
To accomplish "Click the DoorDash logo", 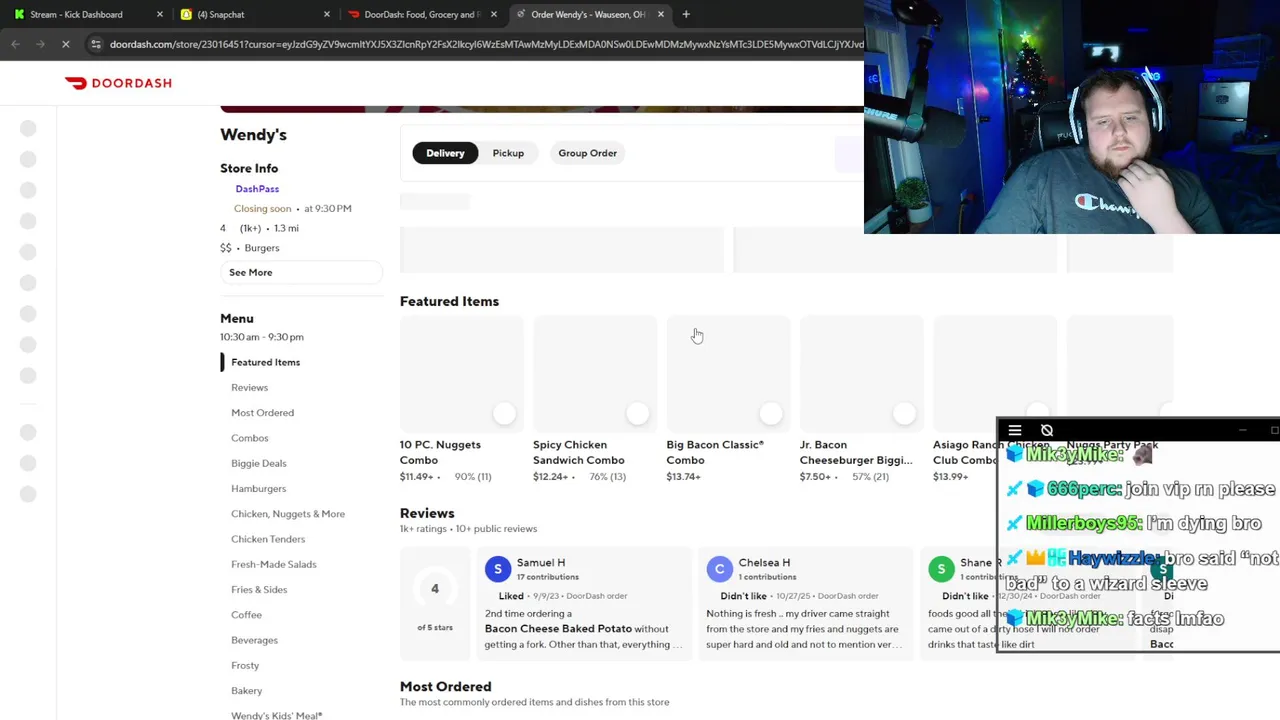I will [118, 83].
